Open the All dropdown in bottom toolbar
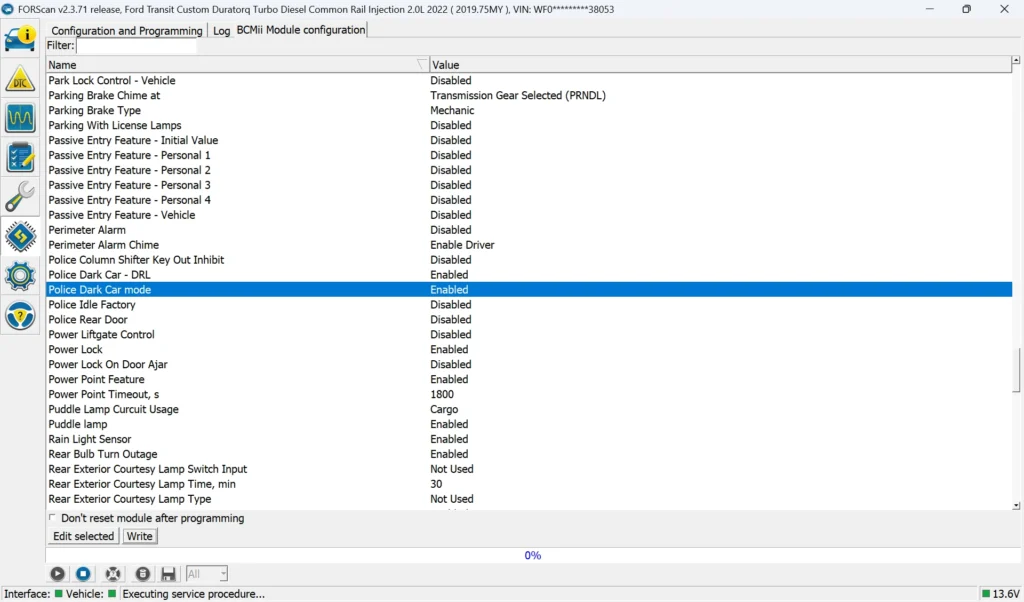This screenshot has height=602, width=1024. click(207, 574)
